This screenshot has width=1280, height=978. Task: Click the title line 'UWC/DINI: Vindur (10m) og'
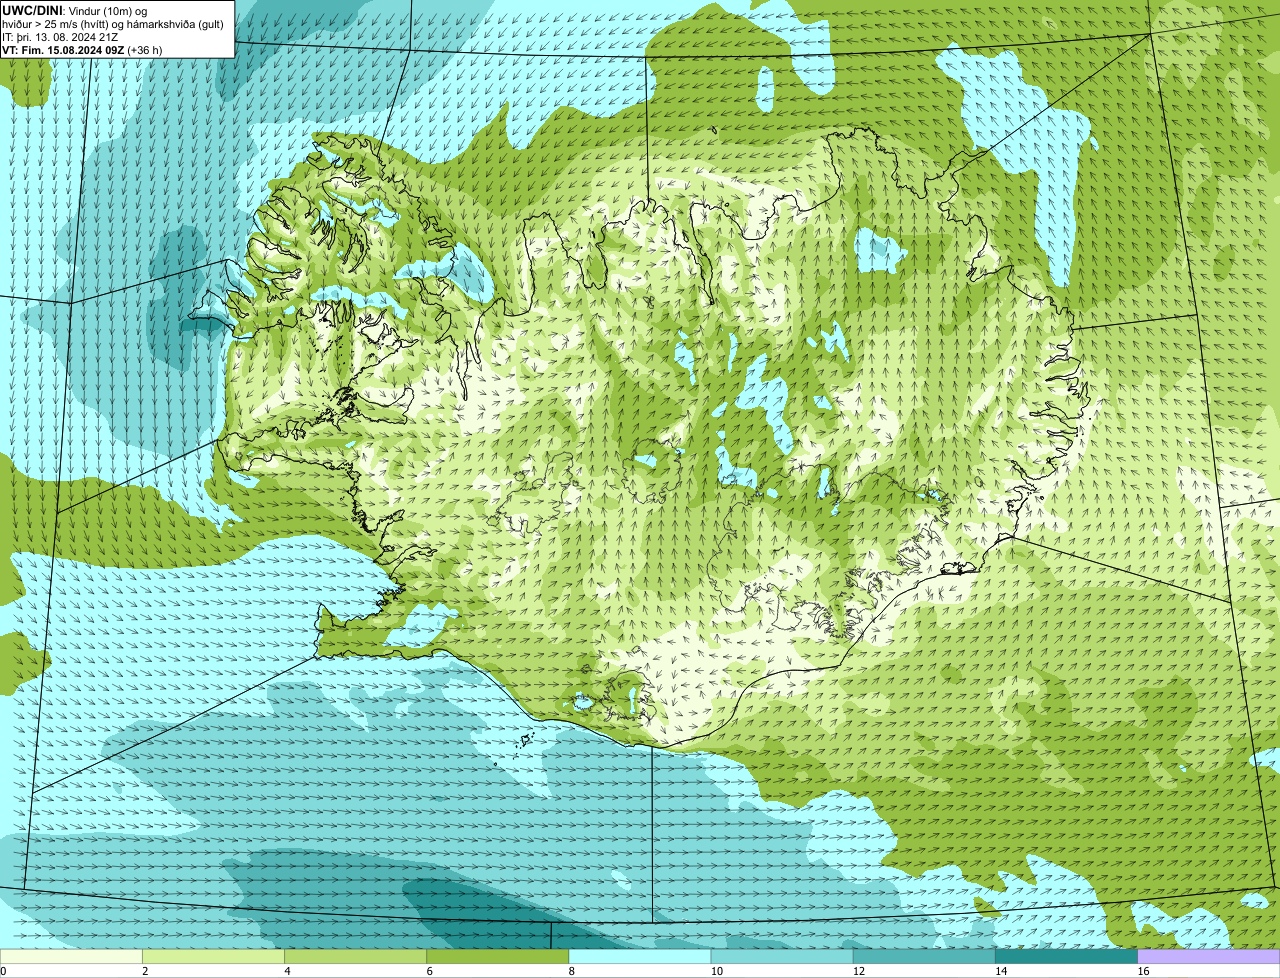click(x=75, y=10)
